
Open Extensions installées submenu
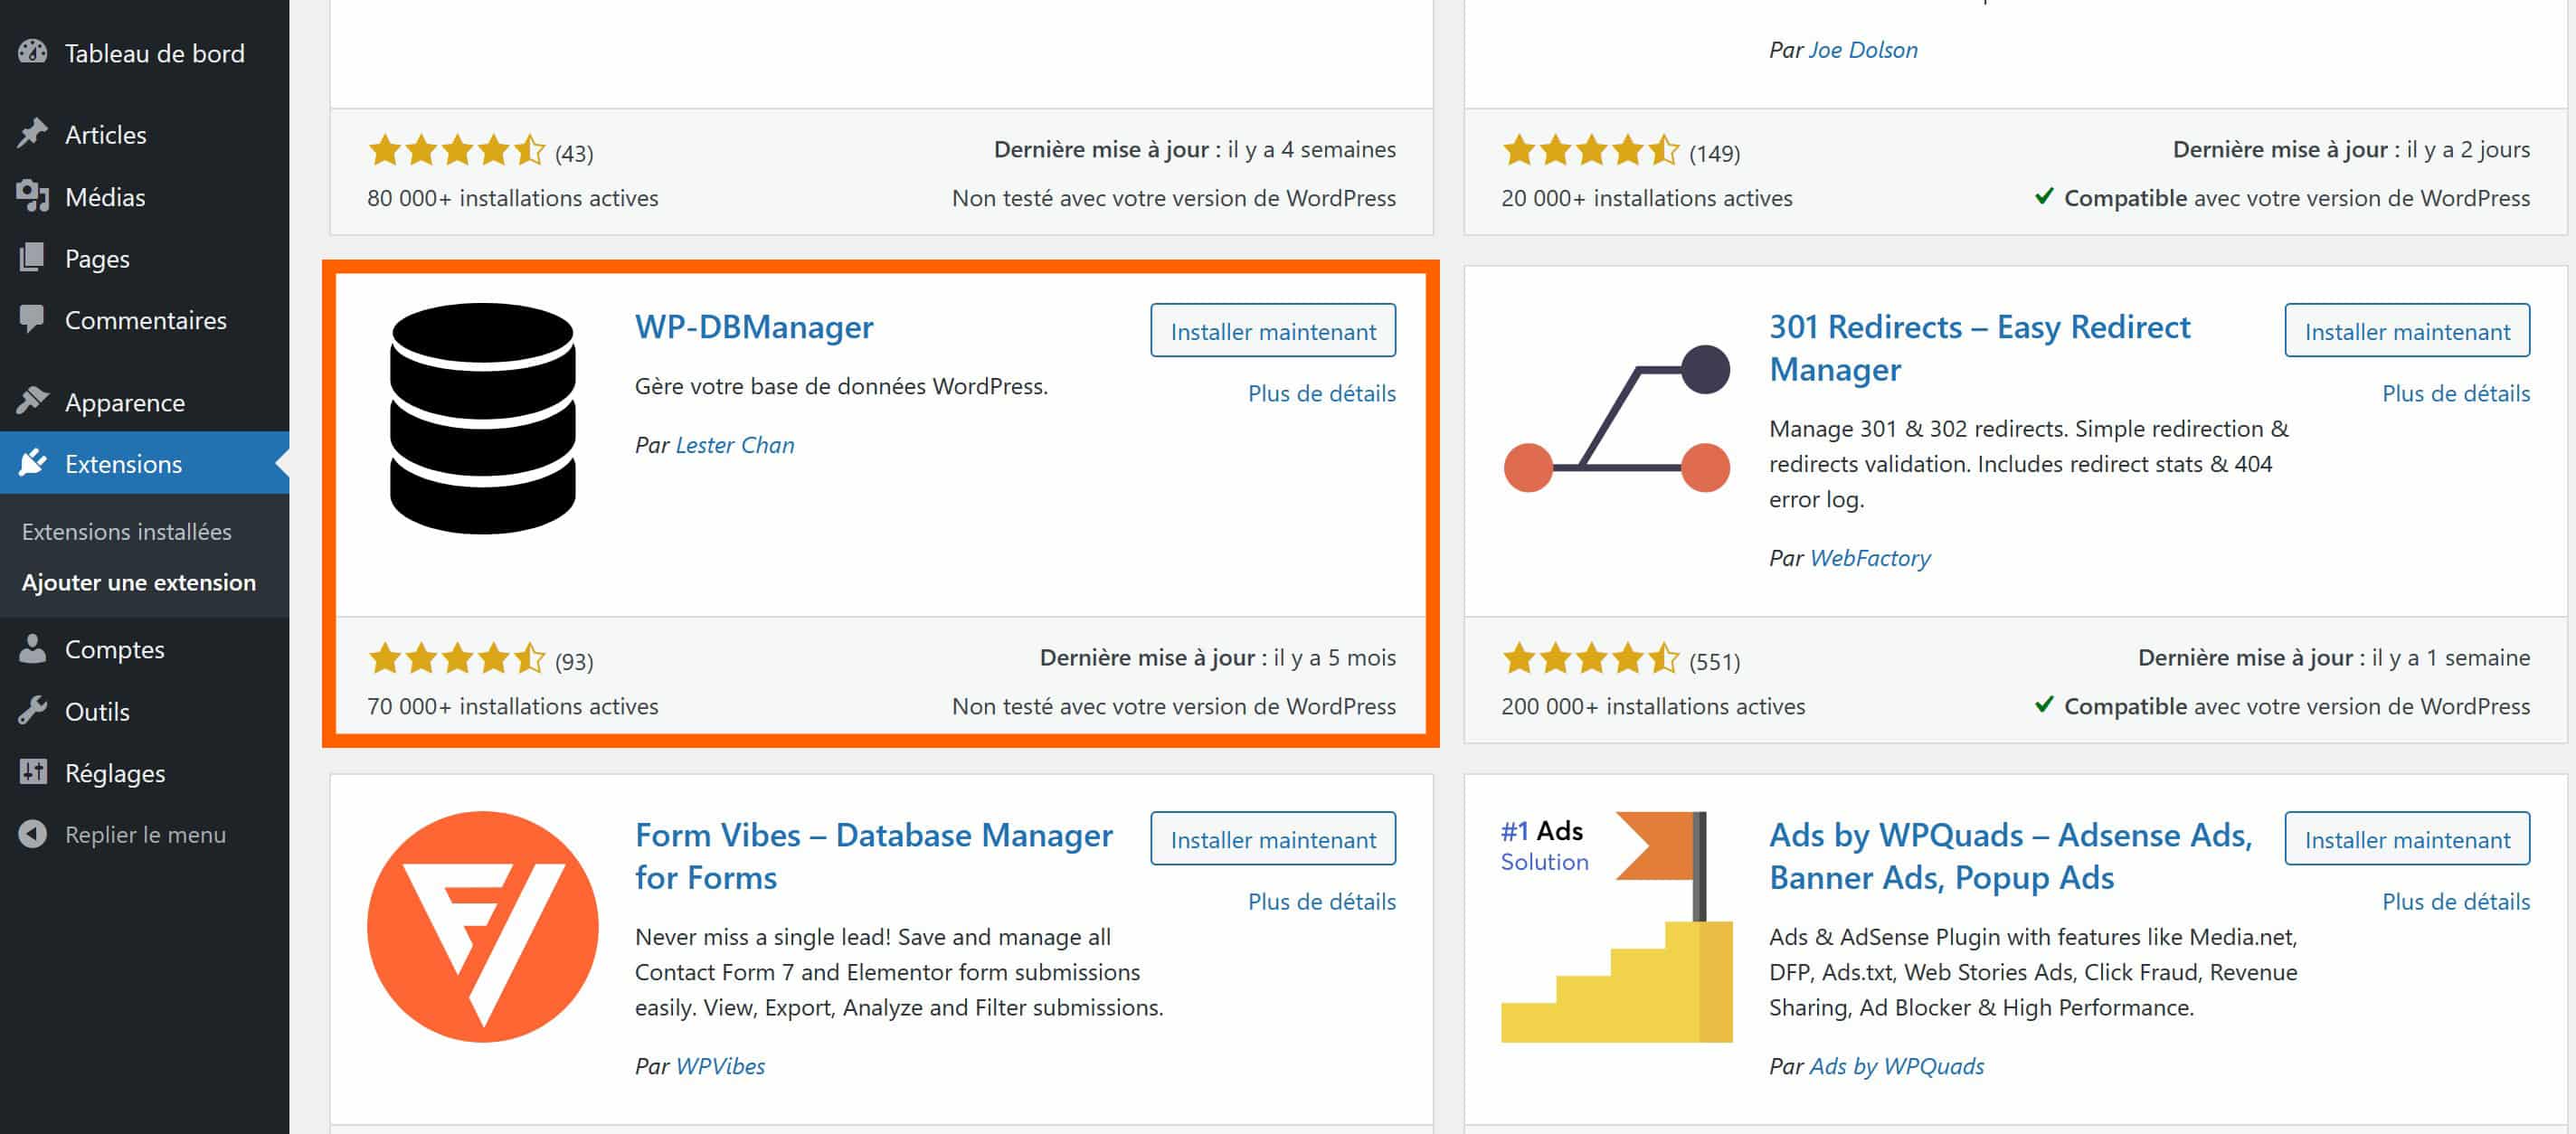click(126, 531)
